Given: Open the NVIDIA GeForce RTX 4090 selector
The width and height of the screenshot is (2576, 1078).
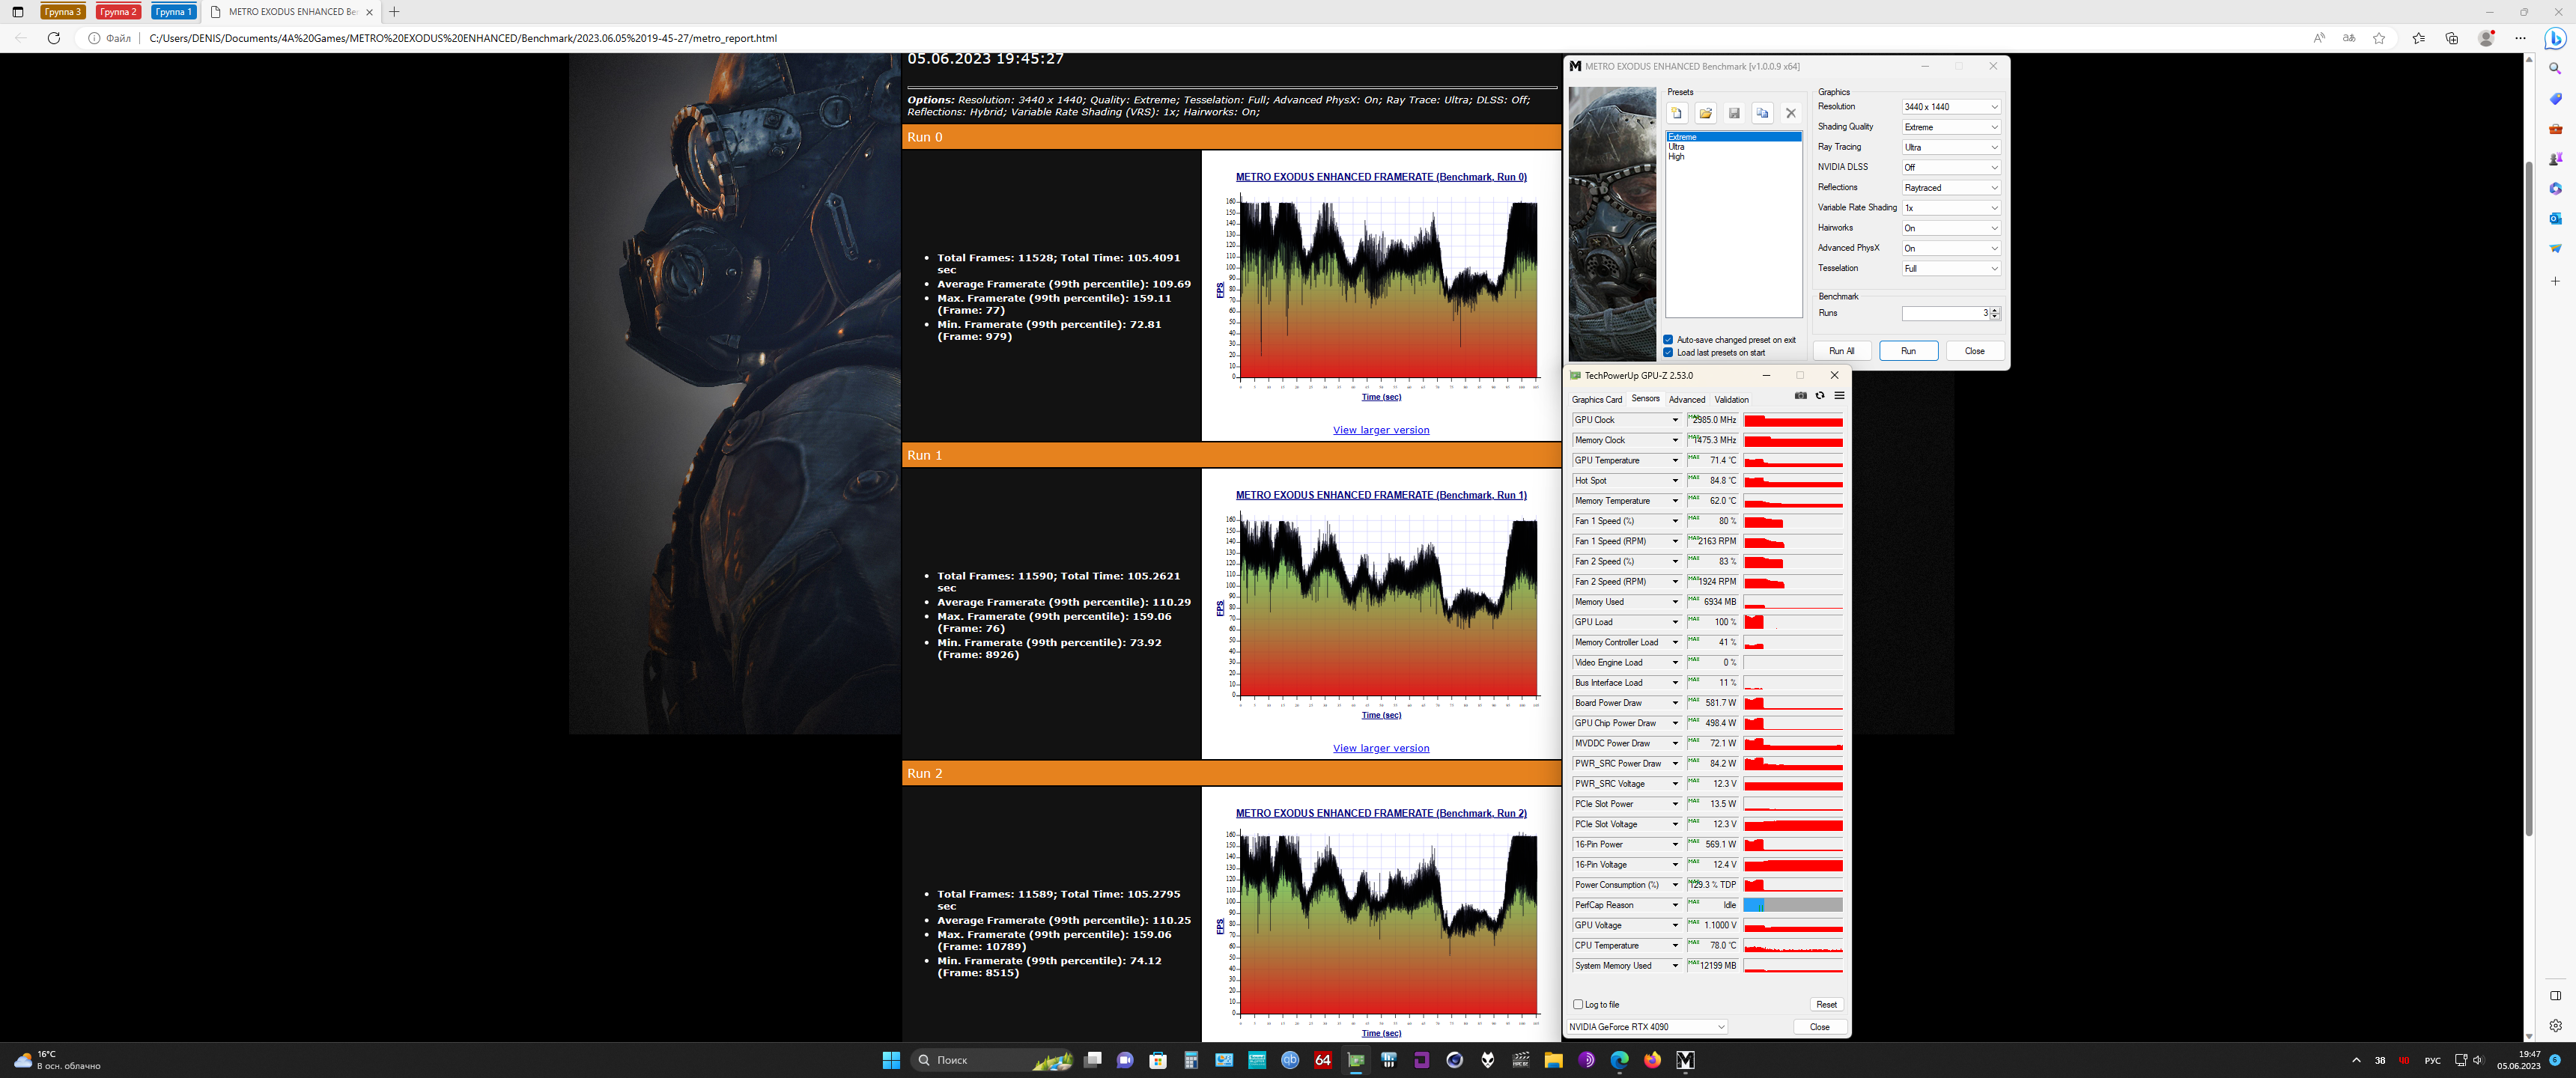Looking at the screenshot, I should pyautogui.click(x=1646, y=1027).
